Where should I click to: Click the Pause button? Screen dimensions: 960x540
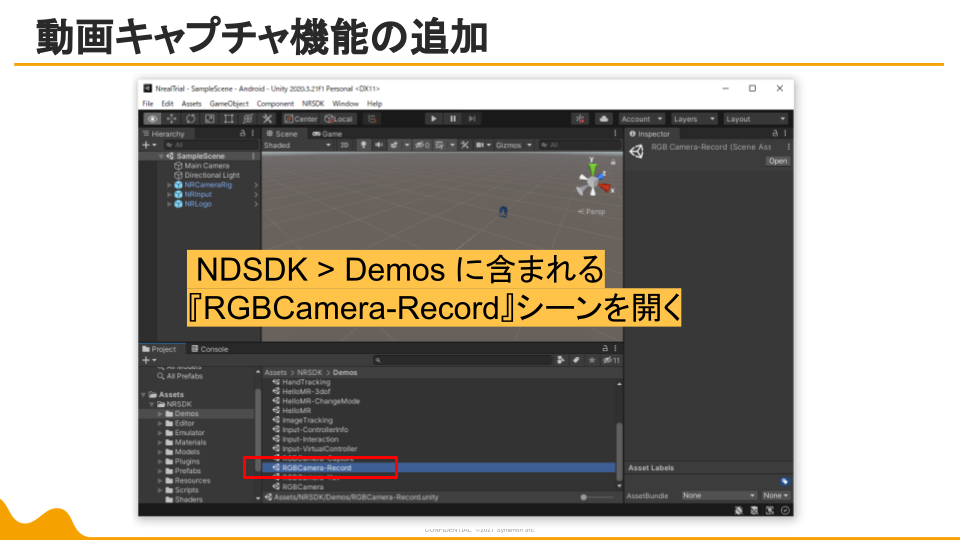(452, 119)
